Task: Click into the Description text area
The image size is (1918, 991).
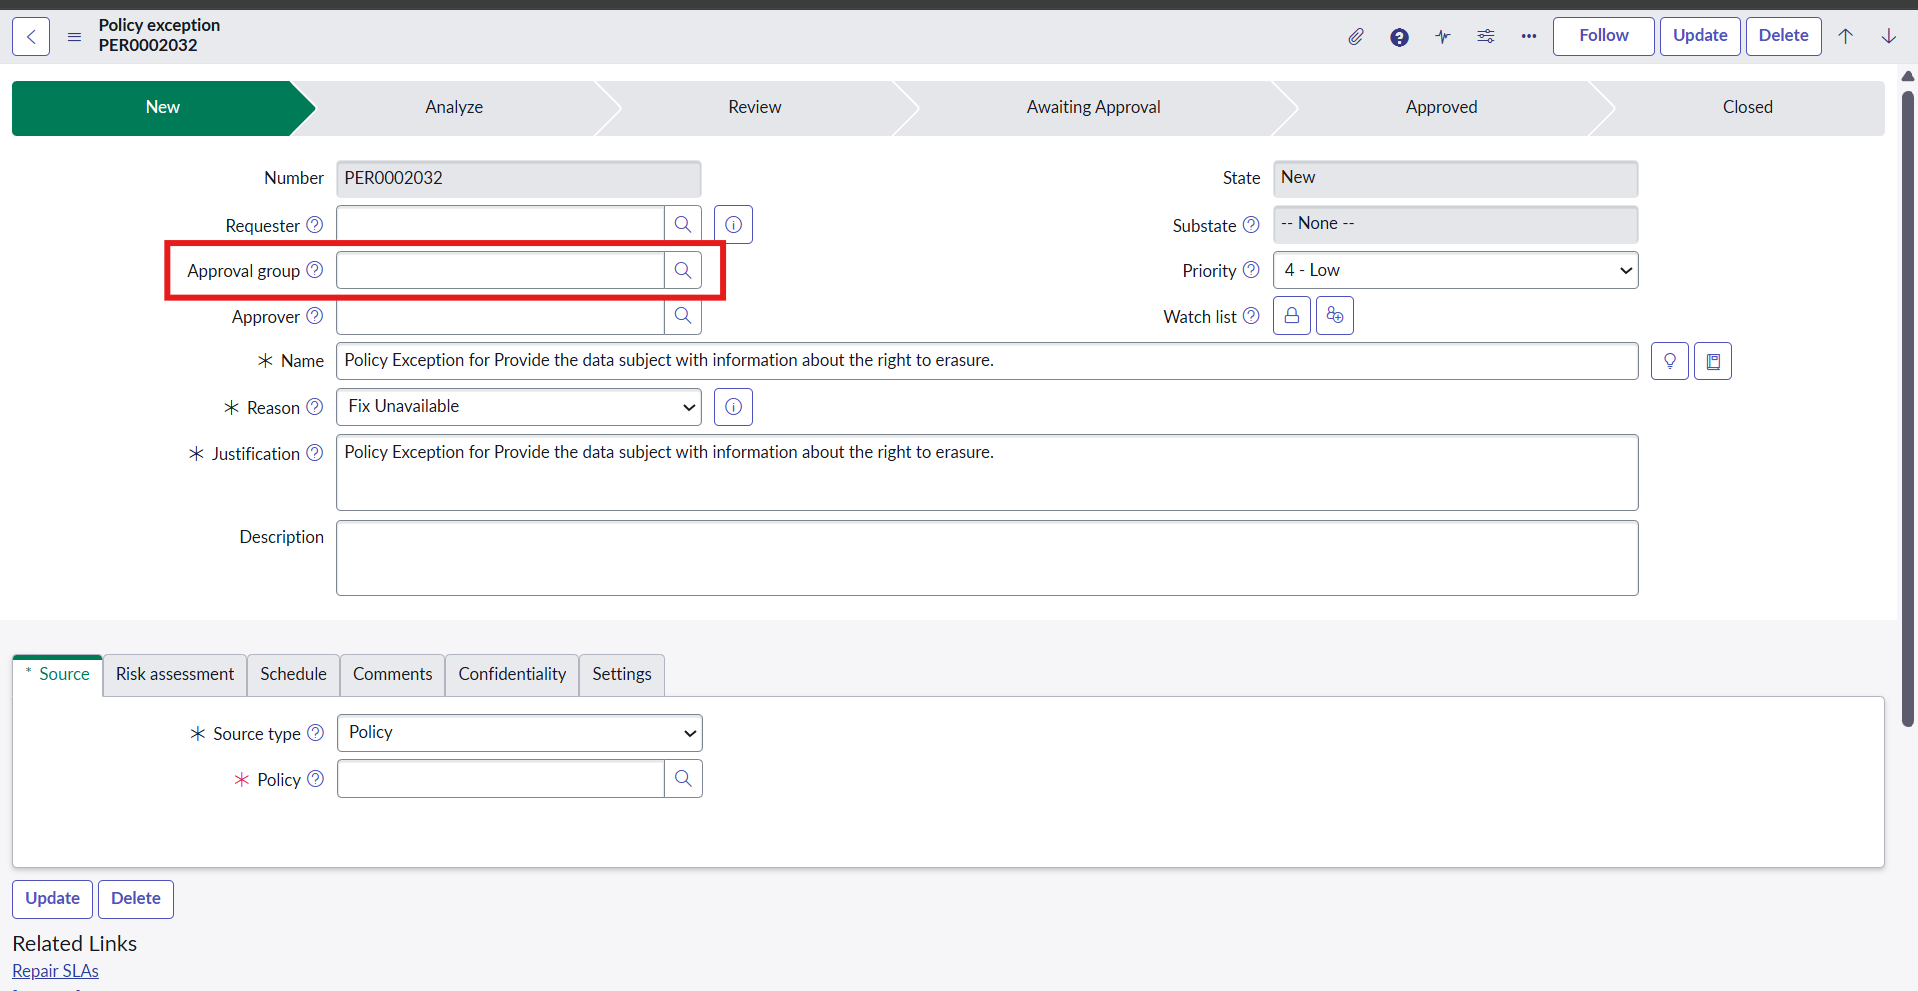Action: tap(986, 558)
